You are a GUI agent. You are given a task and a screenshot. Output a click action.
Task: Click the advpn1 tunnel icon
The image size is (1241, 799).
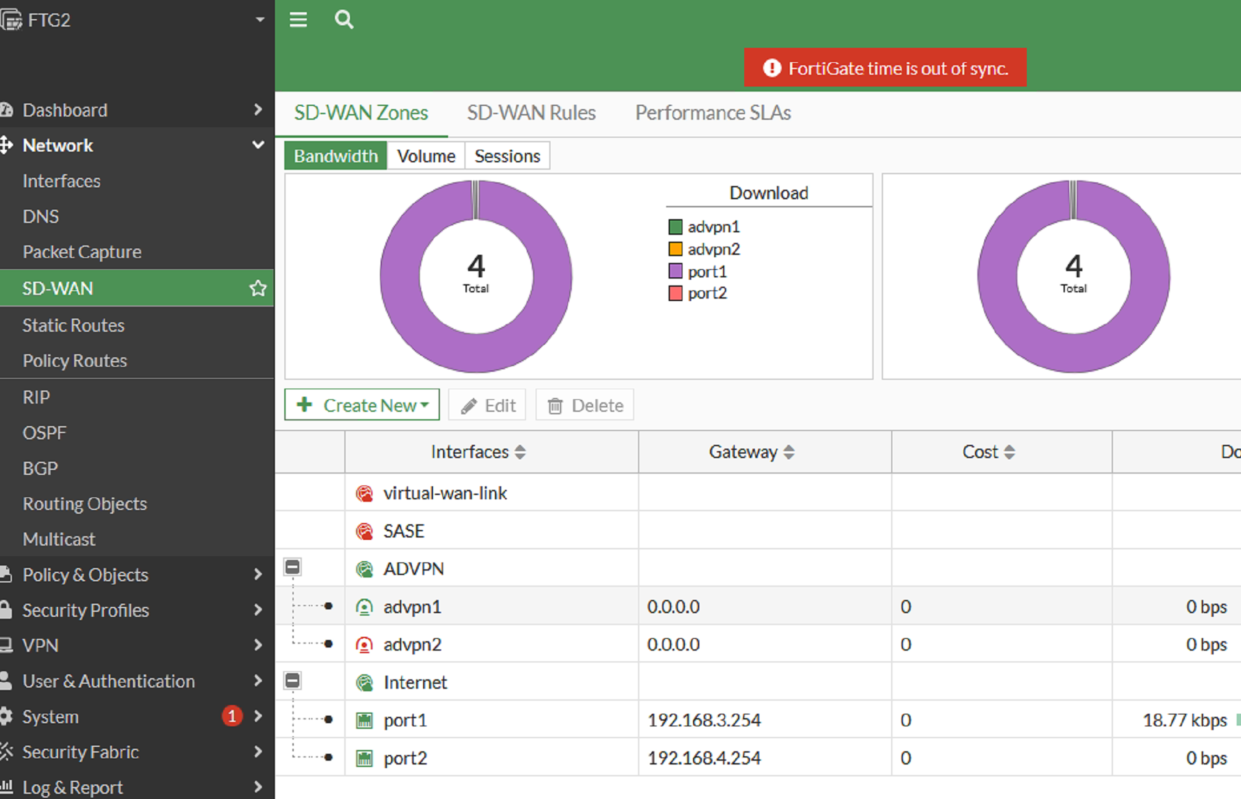[x=364, y=607]
